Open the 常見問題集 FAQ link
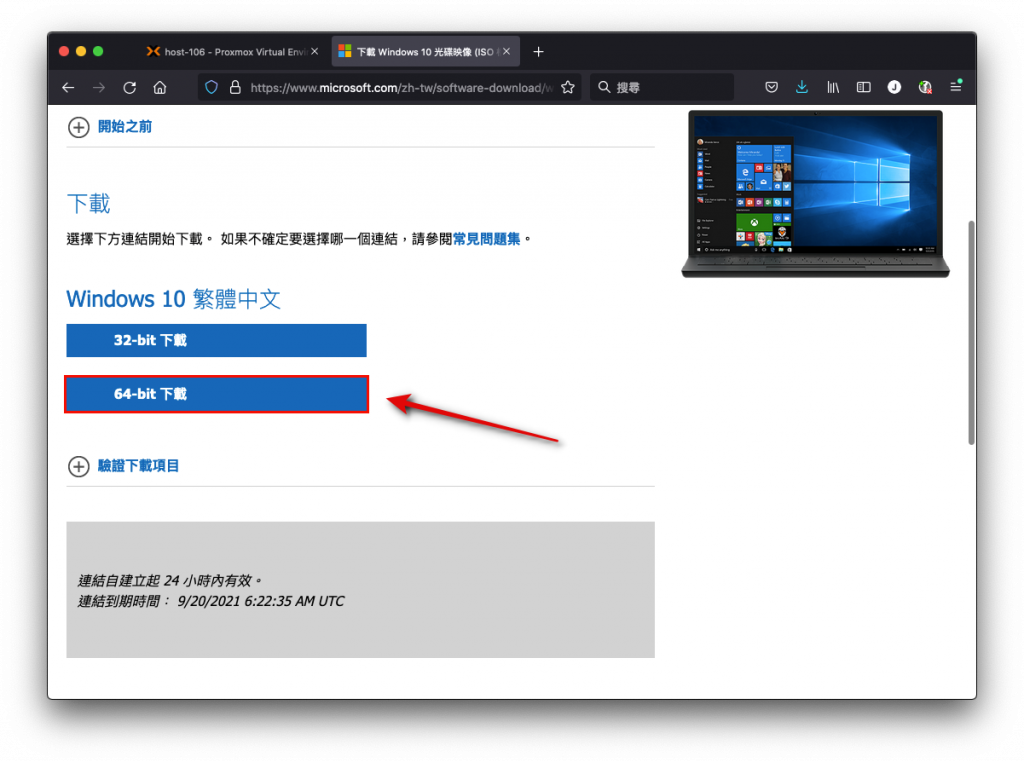Screen dimensions: 1024x762 pos(487,239)
